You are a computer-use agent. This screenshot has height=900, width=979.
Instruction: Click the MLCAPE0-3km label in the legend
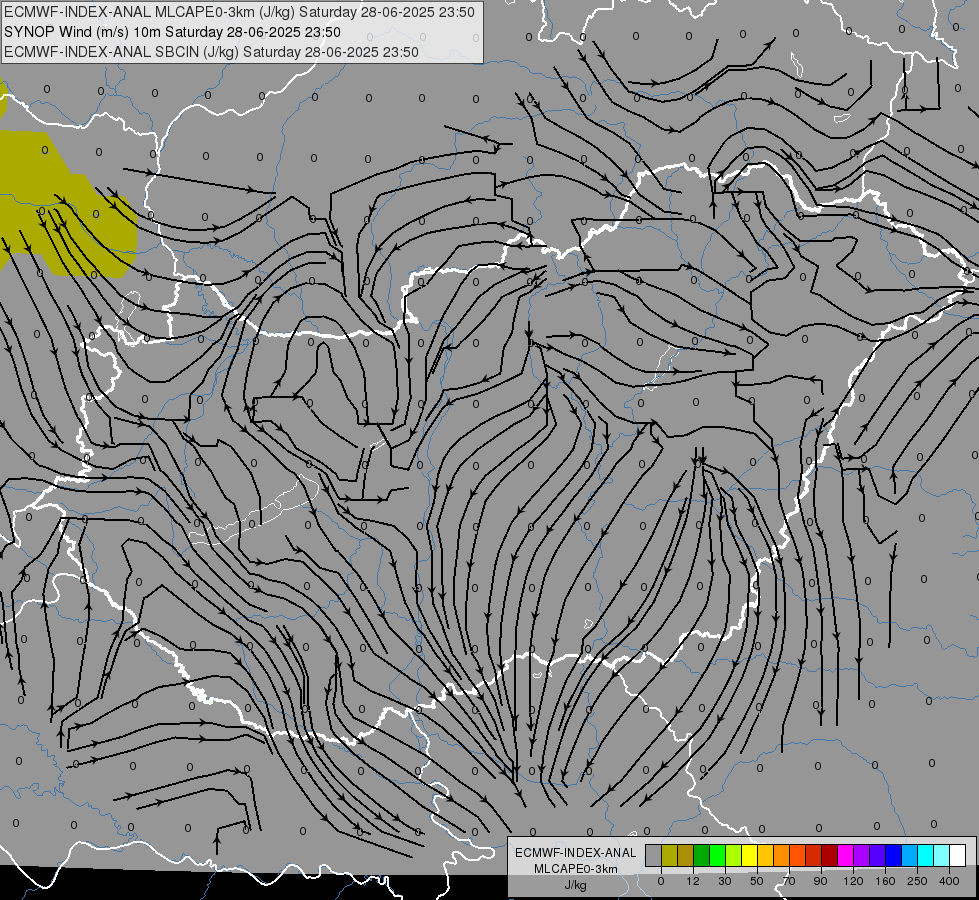click(576, 869)
